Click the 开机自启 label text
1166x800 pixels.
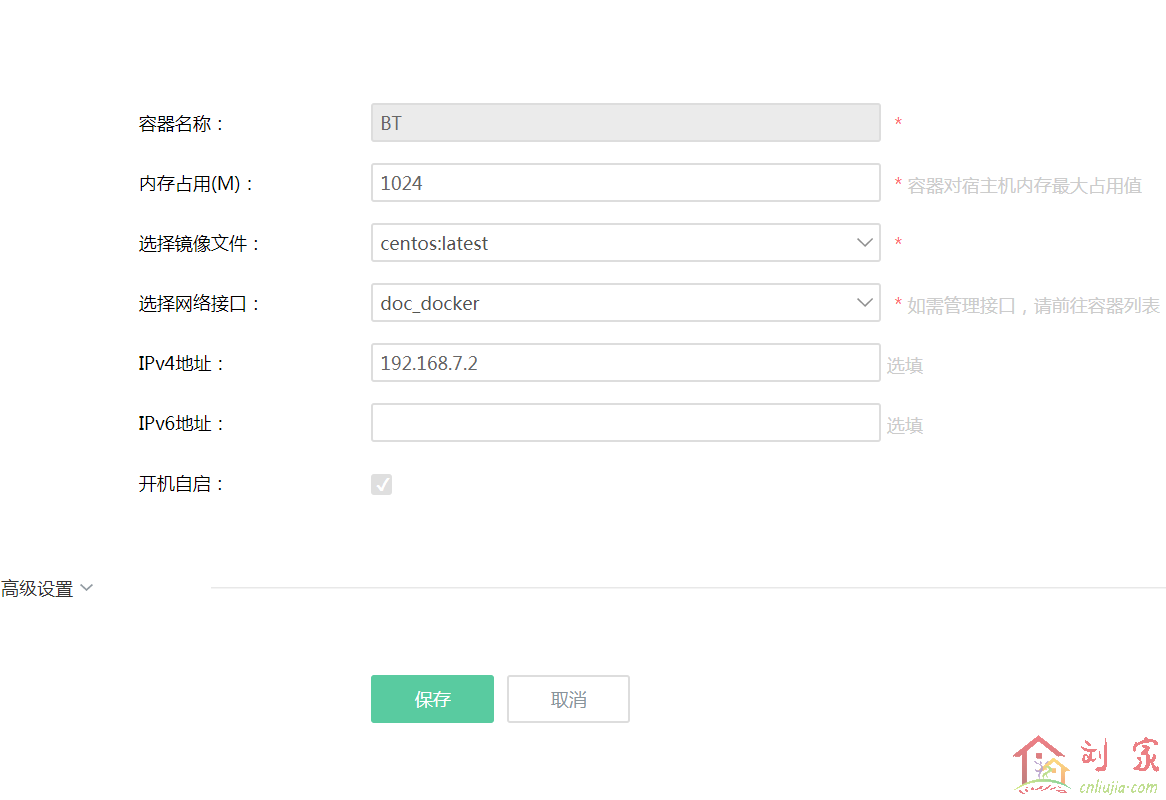point(182,484)
